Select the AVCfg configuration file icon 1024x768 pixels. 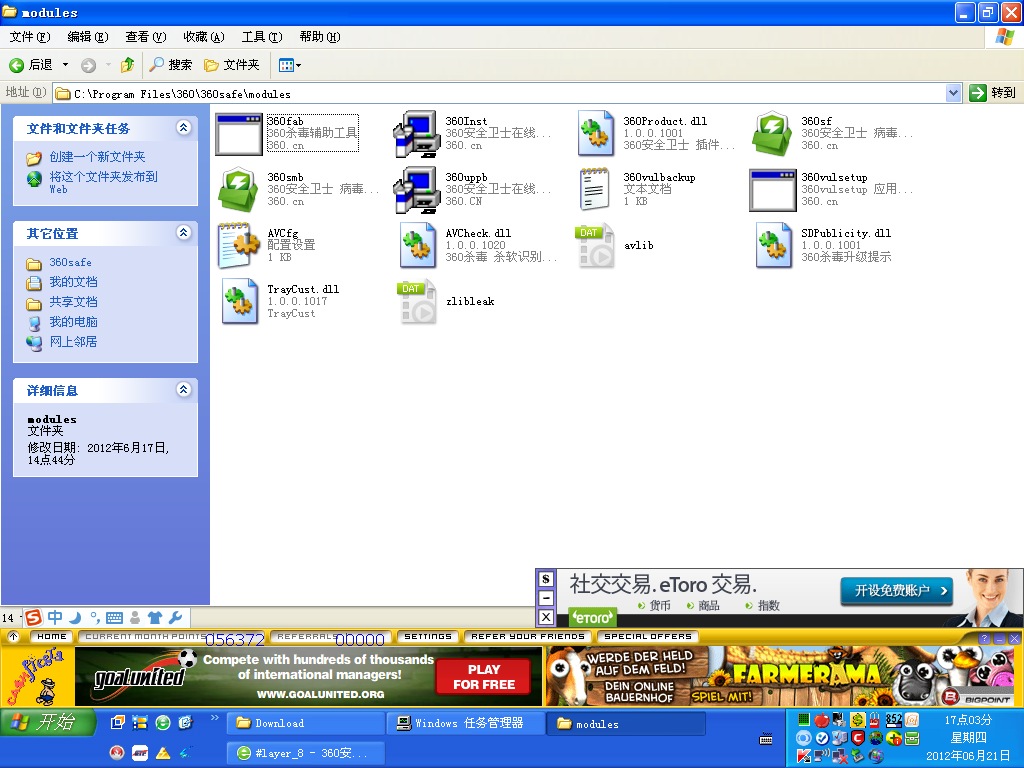tap(238, 246)
